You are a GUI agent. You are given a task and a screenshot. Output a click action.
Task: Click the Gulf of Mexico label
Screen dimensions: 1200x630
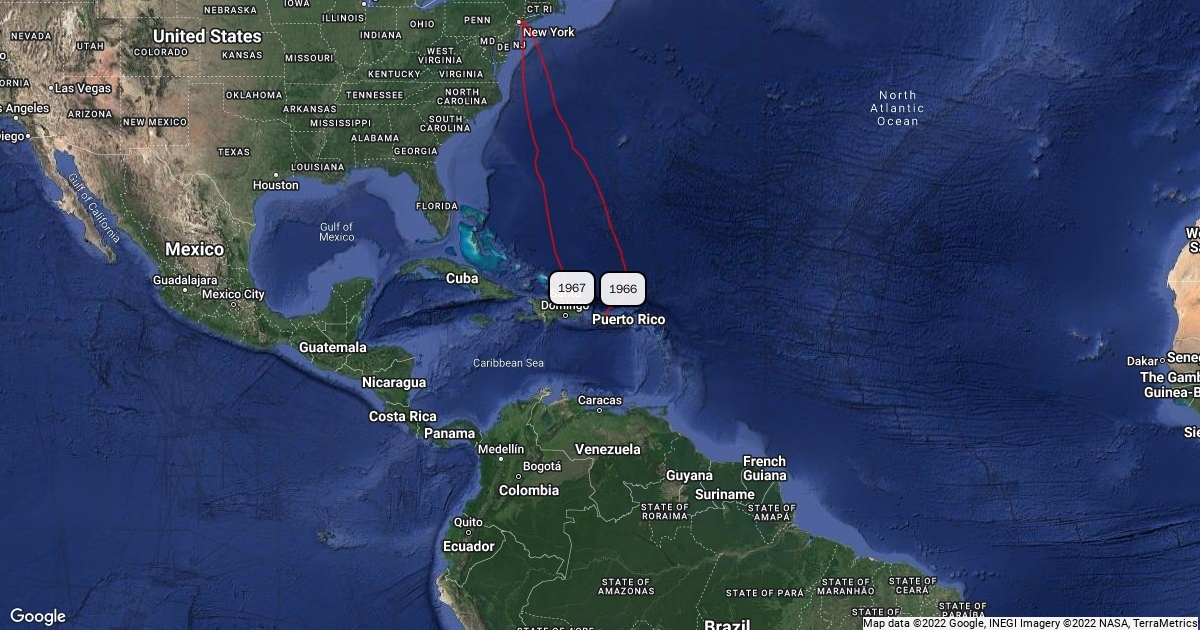point(337,231)
